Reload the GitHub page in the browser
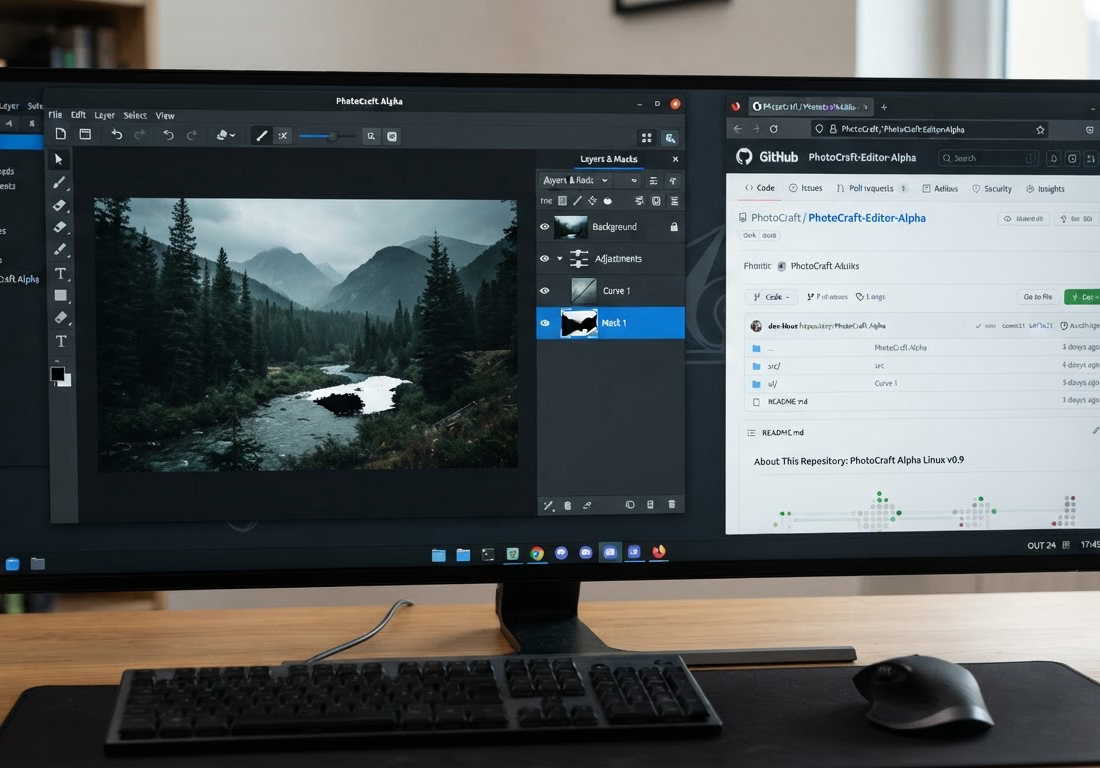This screenshot has height=768, width=1100. coord(774,129)
